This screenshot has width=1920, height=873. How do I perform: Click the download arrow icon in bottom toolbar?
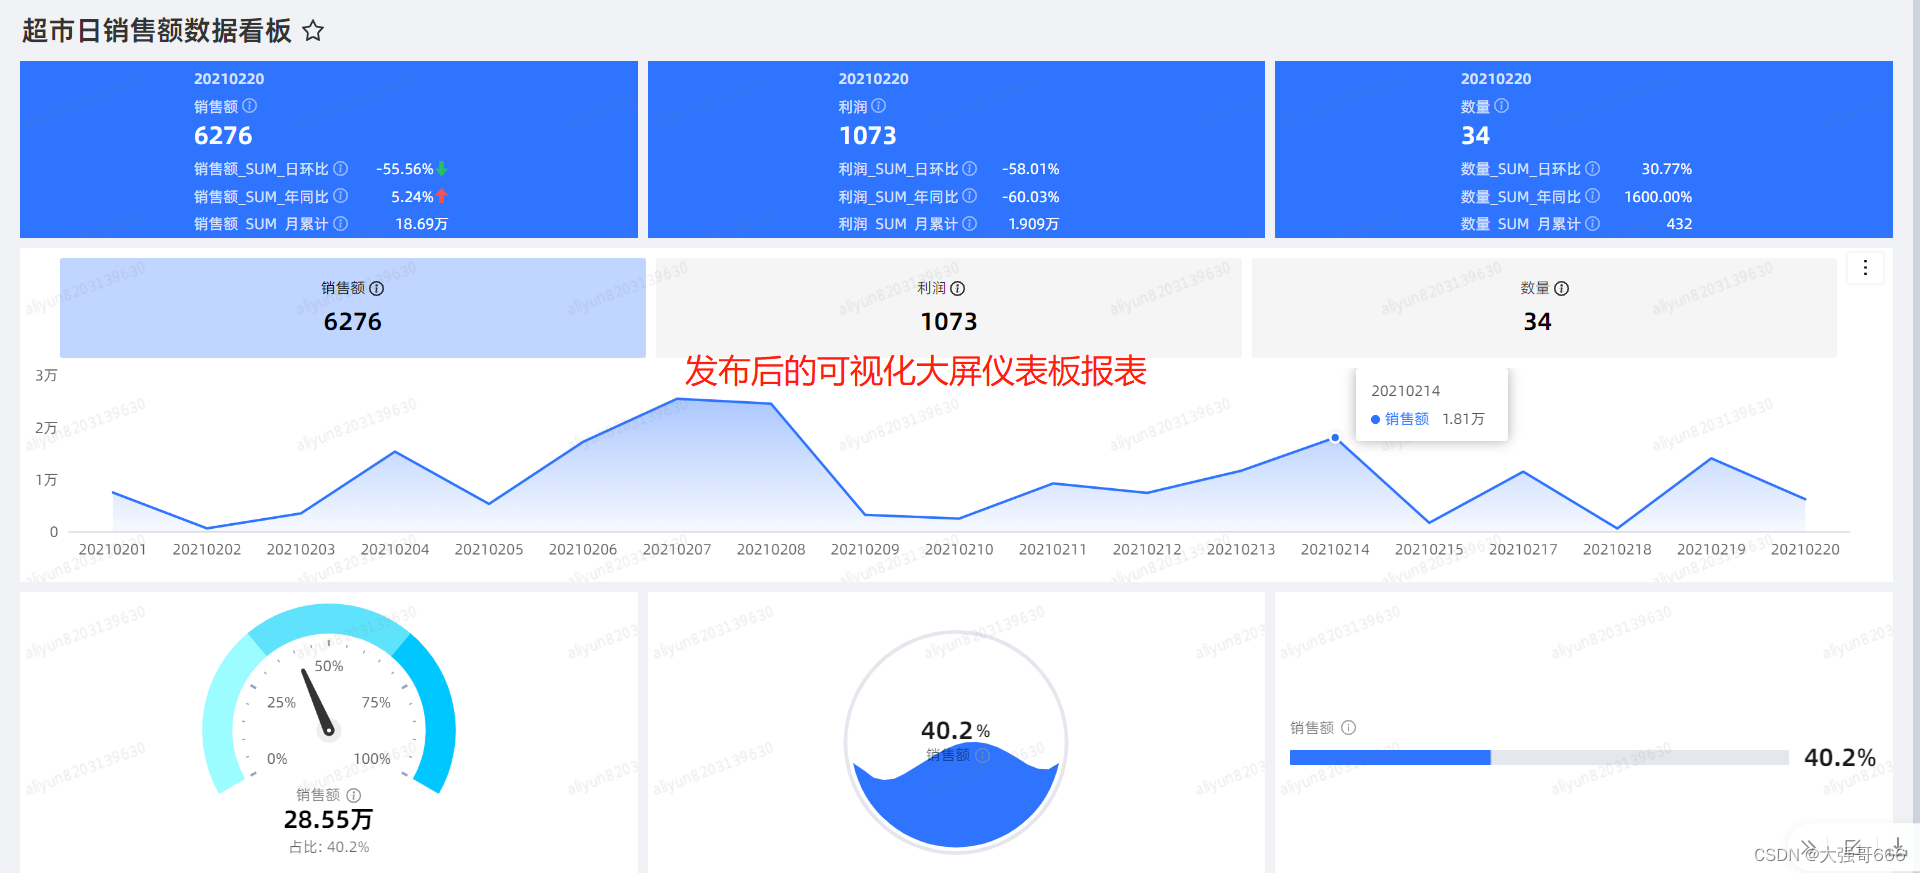1897,848
